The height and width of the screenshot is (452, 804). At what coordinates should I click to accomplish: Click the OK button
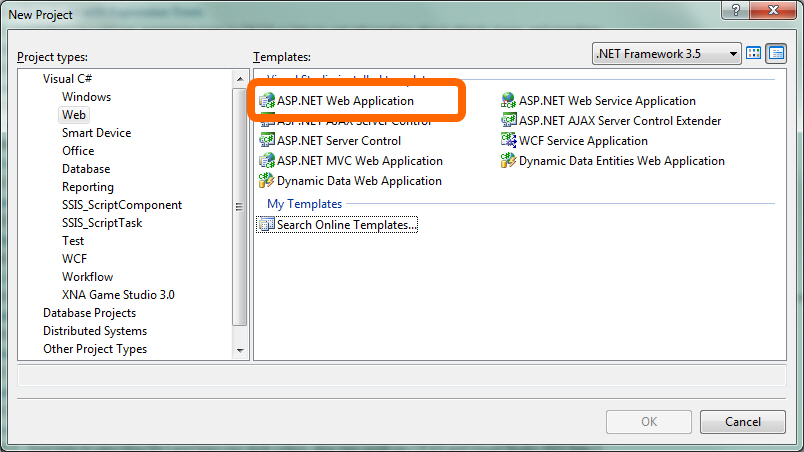pos(649,422)
